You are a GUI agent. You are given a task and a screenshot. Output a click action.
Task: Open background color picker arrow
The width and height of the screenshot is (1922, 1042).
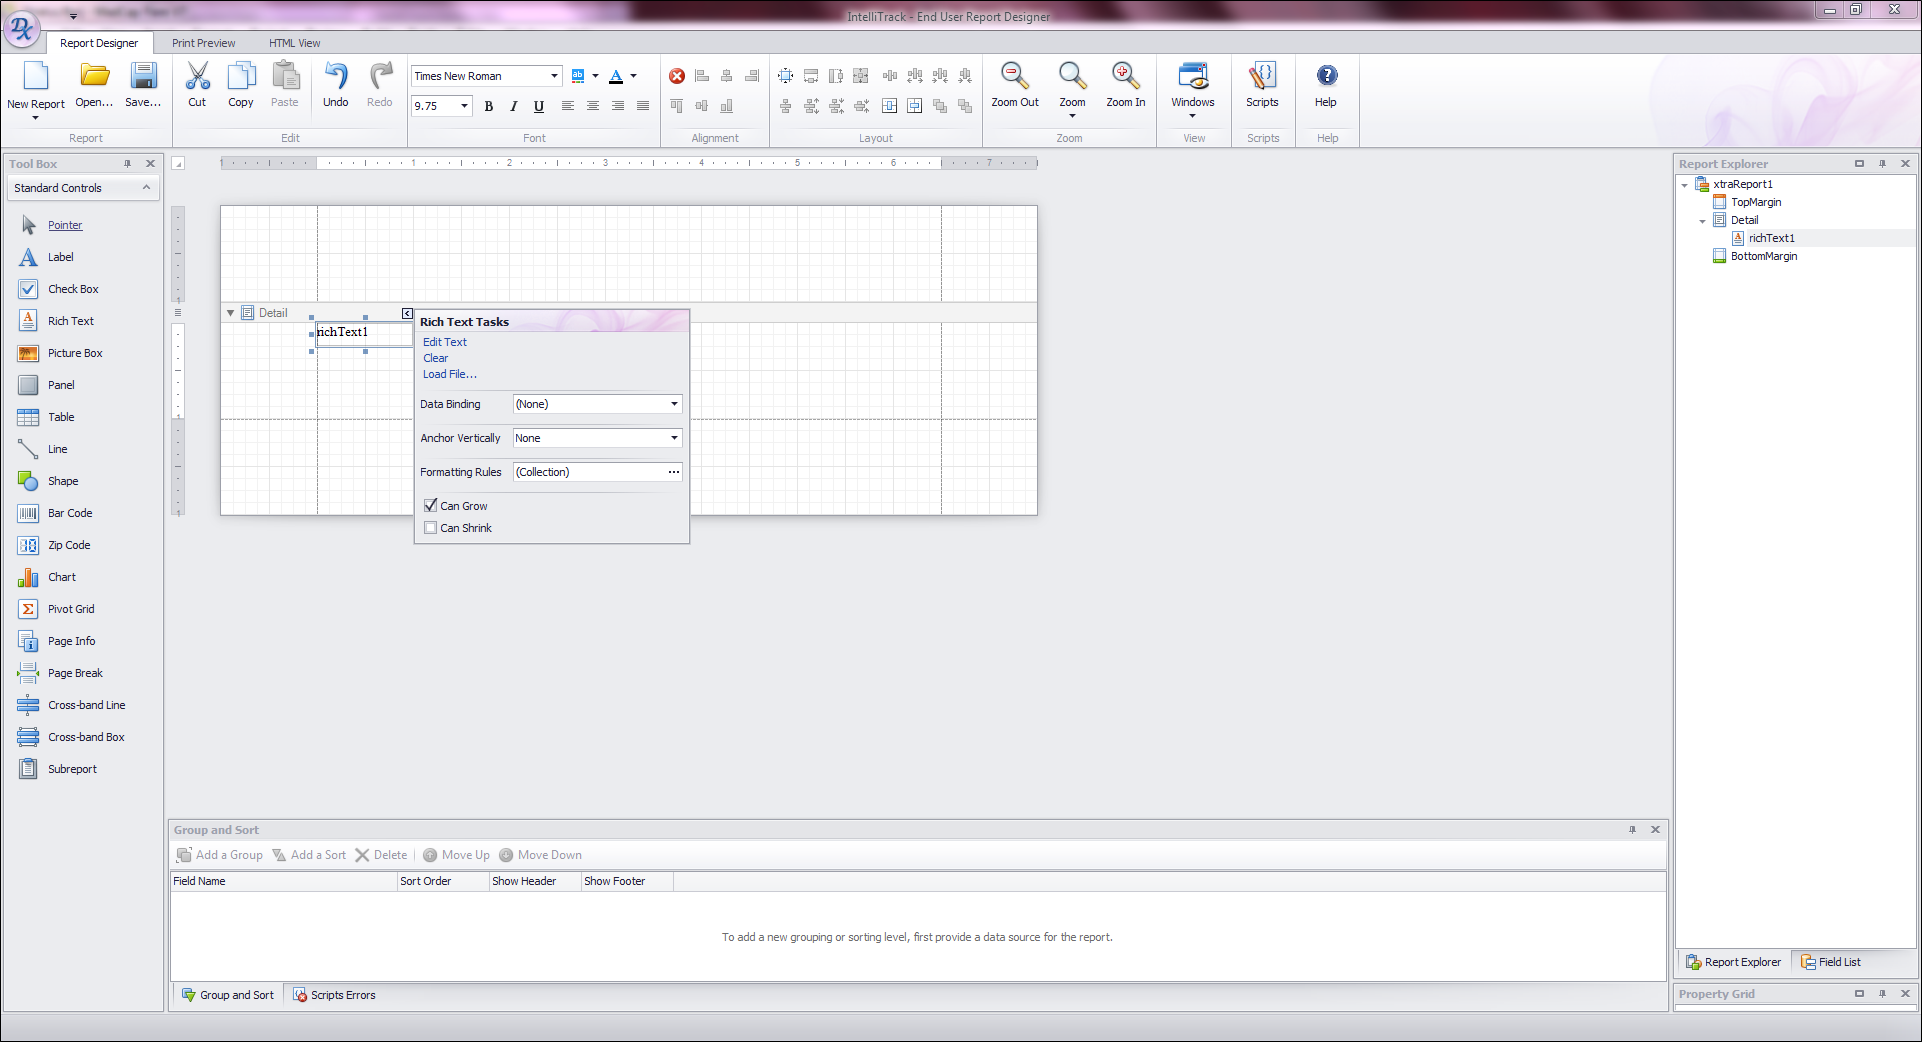point(595,76)
